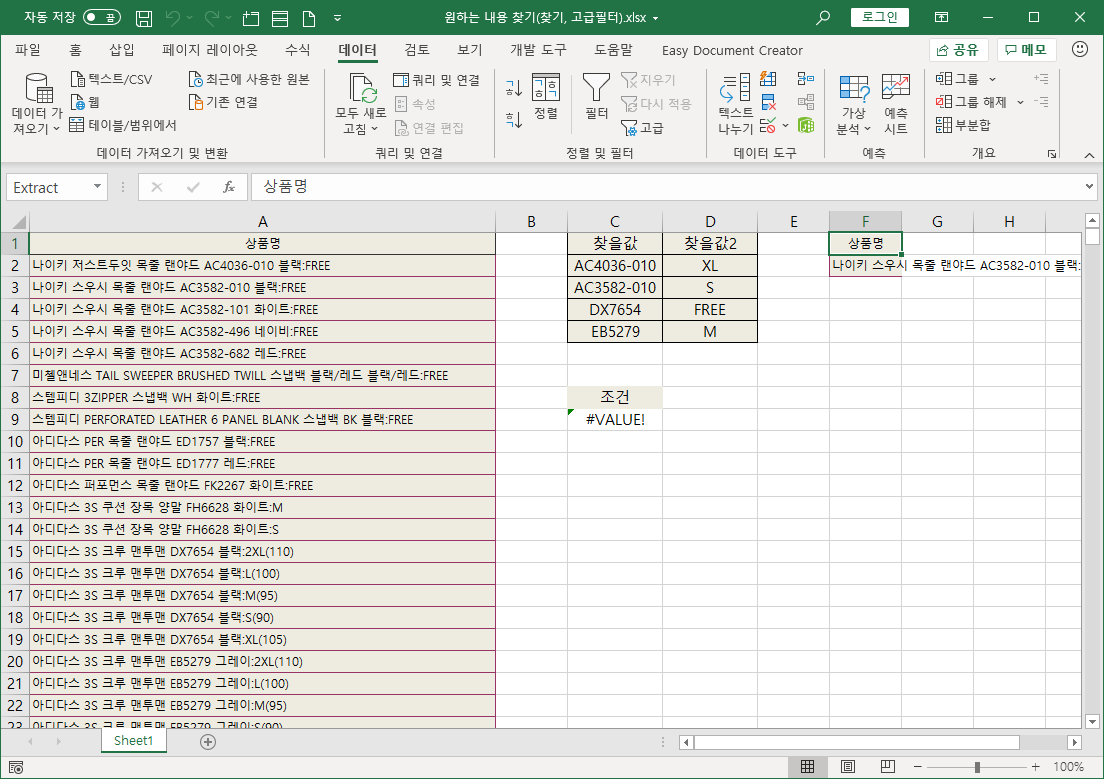The image size is (1104, 779).
Task: Switch to the 페이지 레이아웃 tab
Action: tap(210, 50)
